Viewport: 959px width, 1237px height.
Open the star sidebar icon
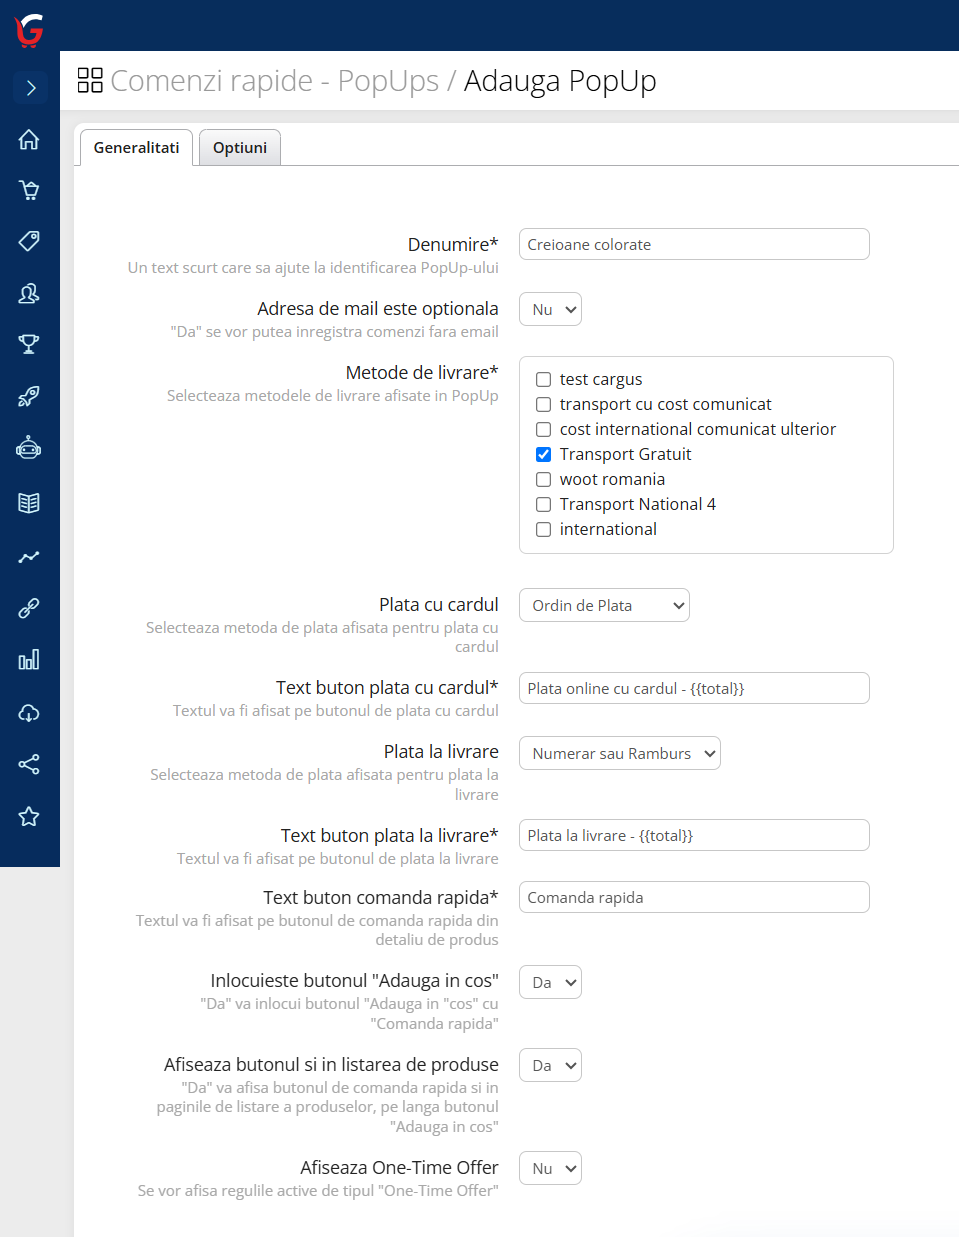click(x=29, y=817)
